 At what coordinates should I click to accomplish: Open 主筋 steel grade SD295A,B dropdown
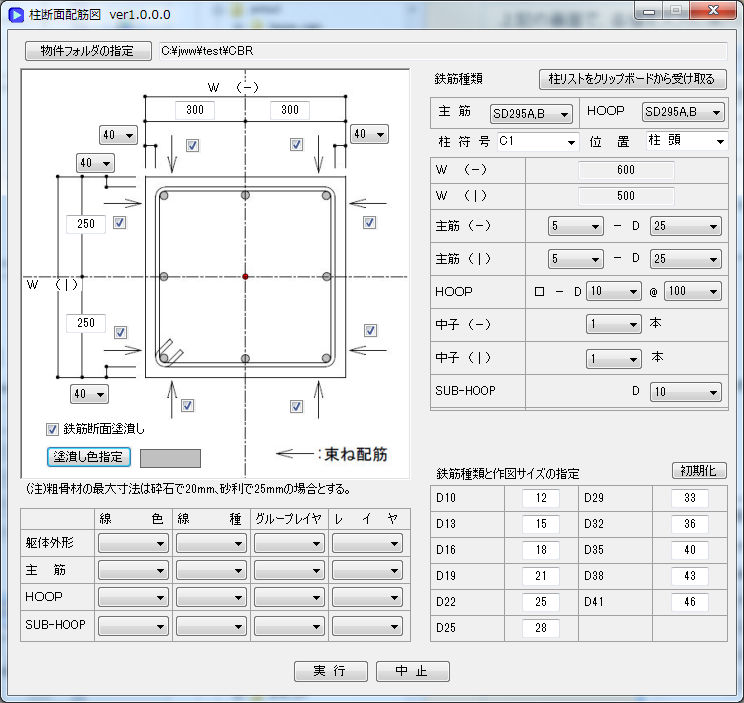pos(531,114)
